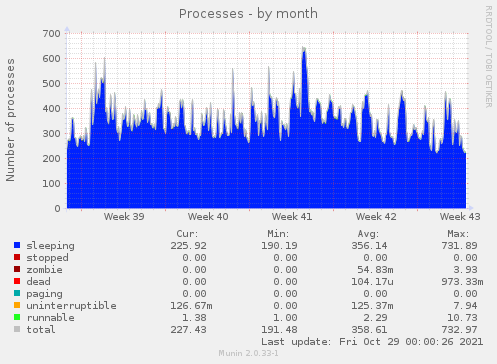Viewport: 497px width, 364px height.
Task: Click the 'Max:' column header
Action: point(458,234)
